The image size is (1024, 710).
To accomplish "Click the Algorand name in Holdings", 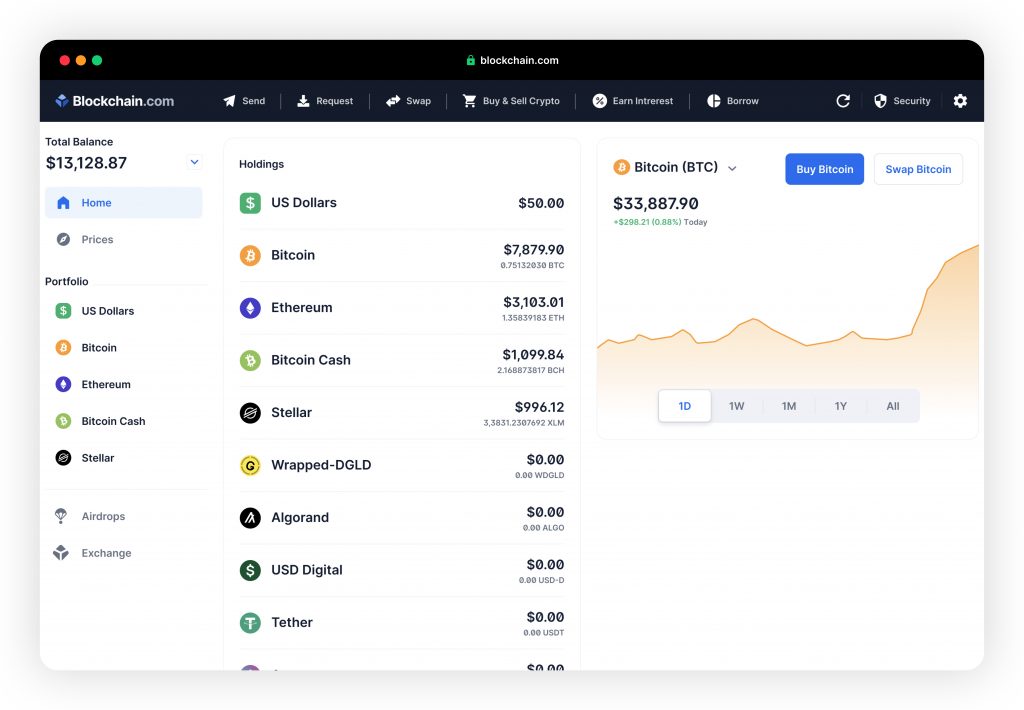I will 300,517.
